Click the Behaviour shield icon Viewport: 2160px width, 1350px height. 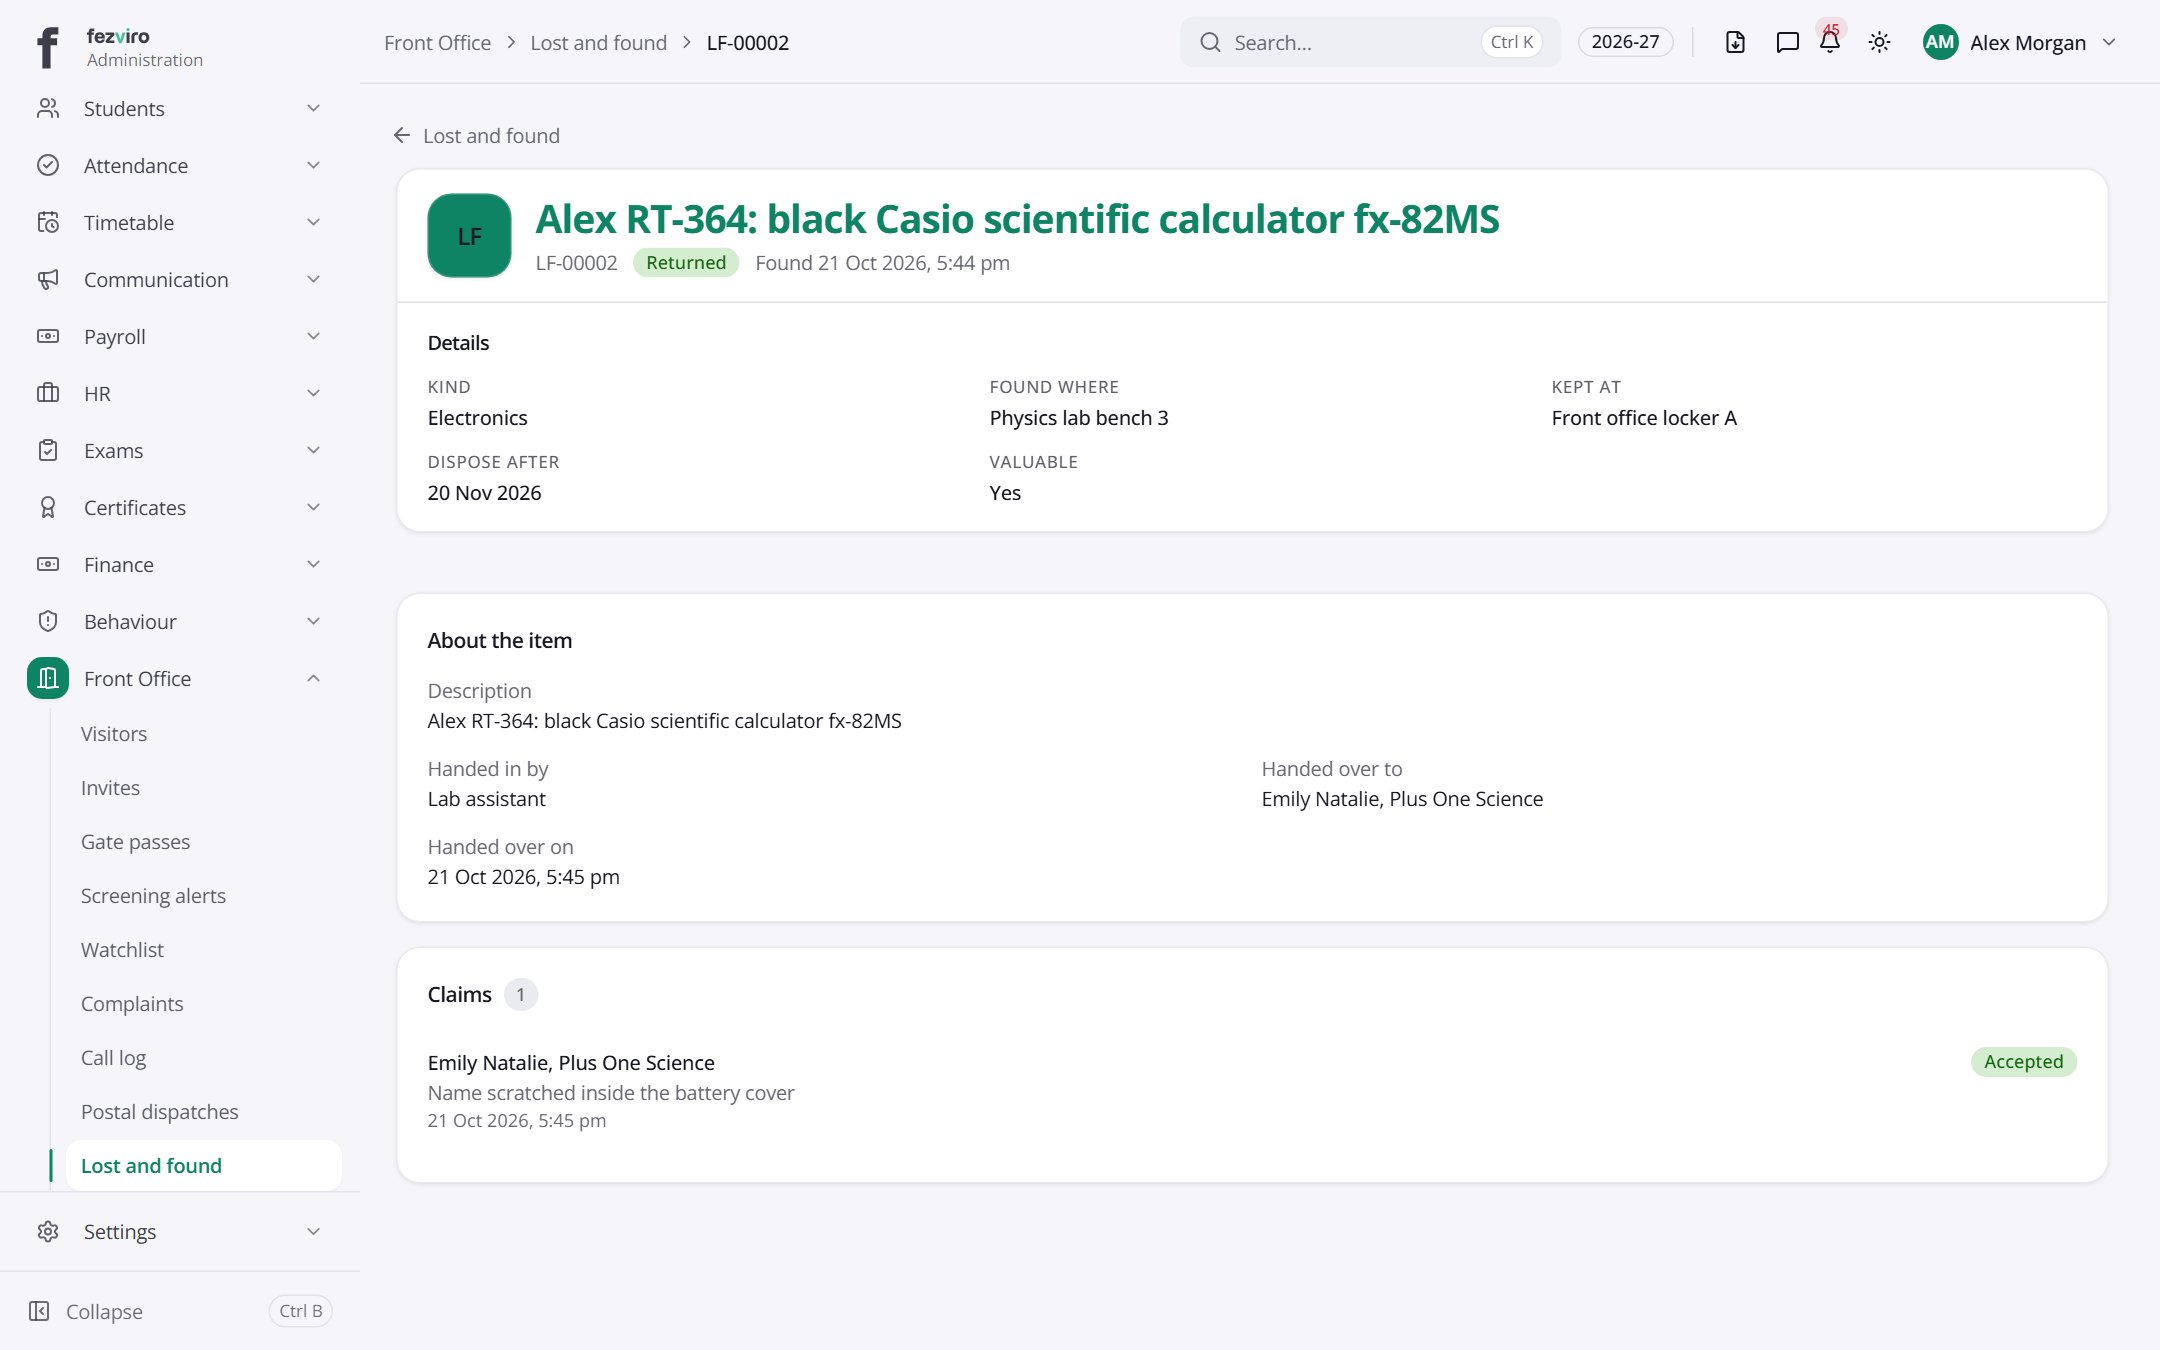[48, 621]
